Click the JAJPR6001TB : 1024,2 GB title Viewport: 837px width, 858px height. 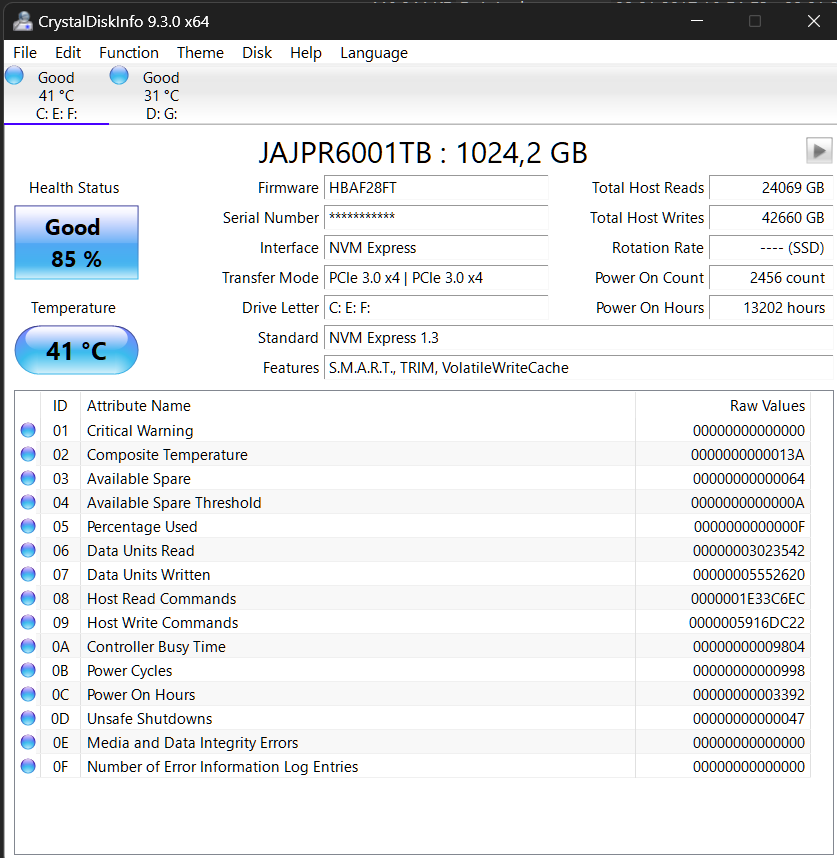pos(422,153)
